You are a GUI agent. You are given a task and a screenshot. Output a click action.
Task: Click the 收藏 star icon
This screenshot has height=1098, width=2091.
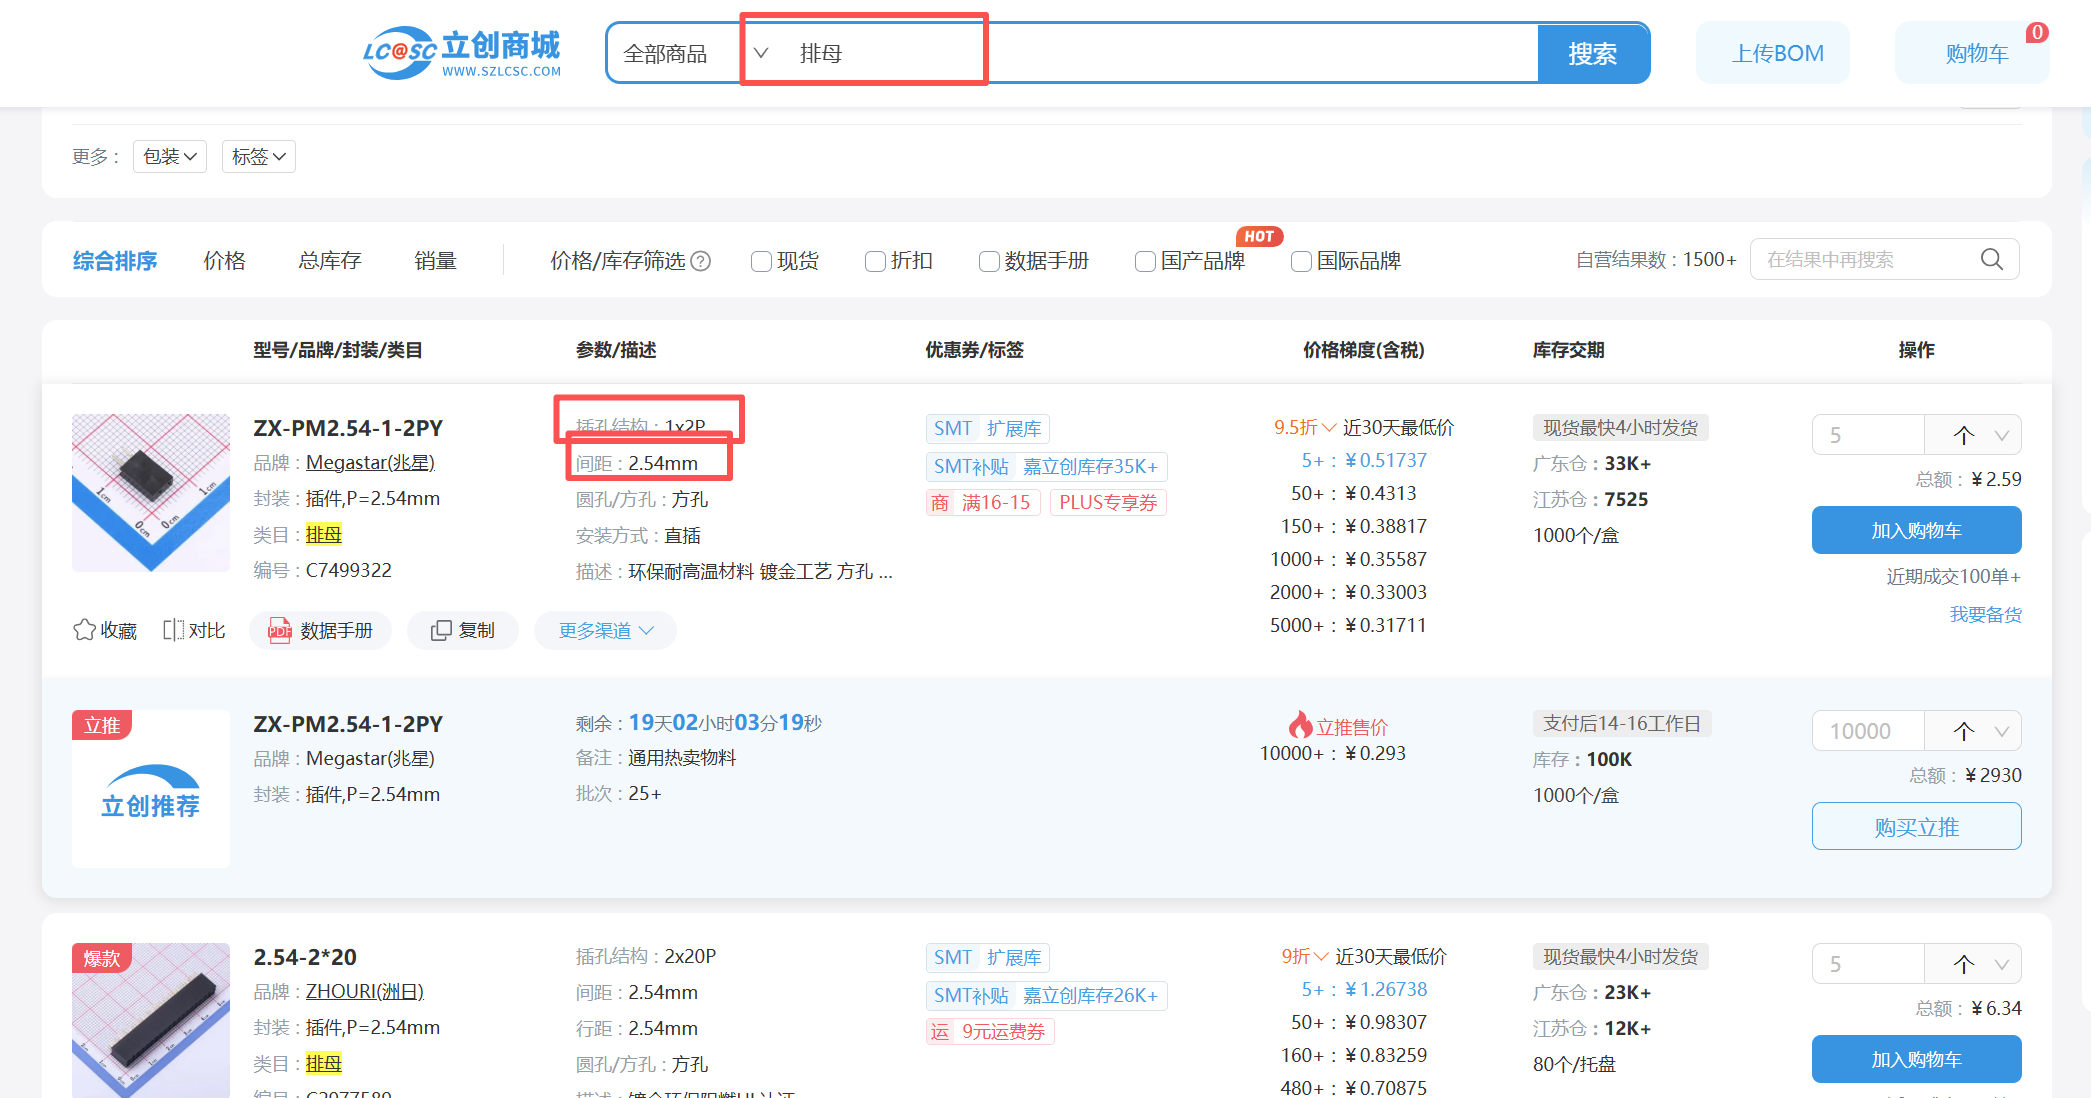(x=84, y=630)
